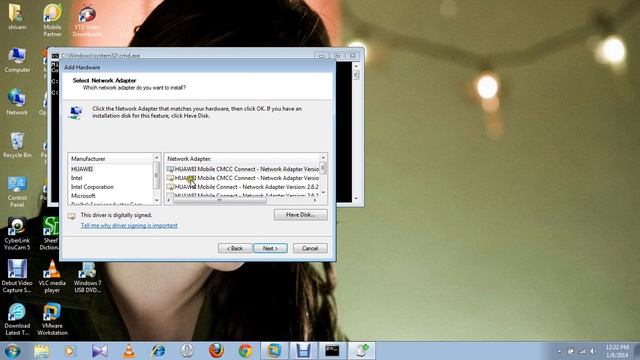
Task: Open Visual Studio from the taskbar
Action: [x=99, y=351]
